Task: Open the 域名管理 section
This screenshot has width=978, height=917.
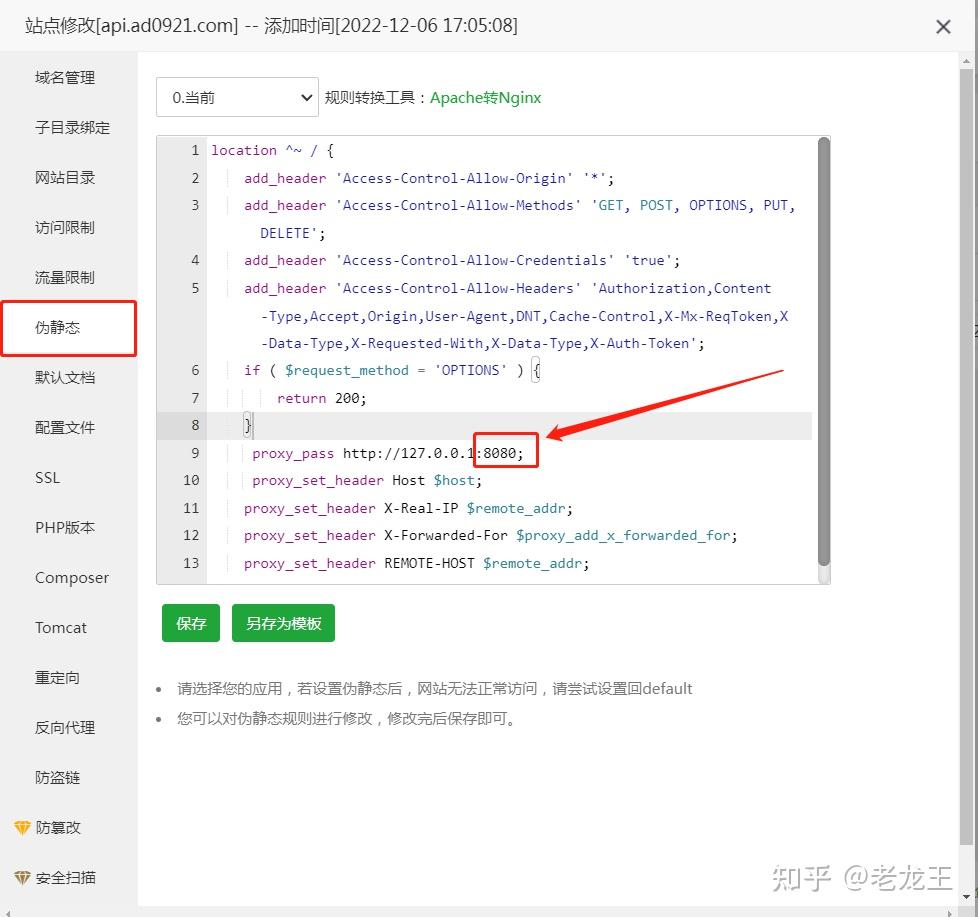Action: [63, 77]
